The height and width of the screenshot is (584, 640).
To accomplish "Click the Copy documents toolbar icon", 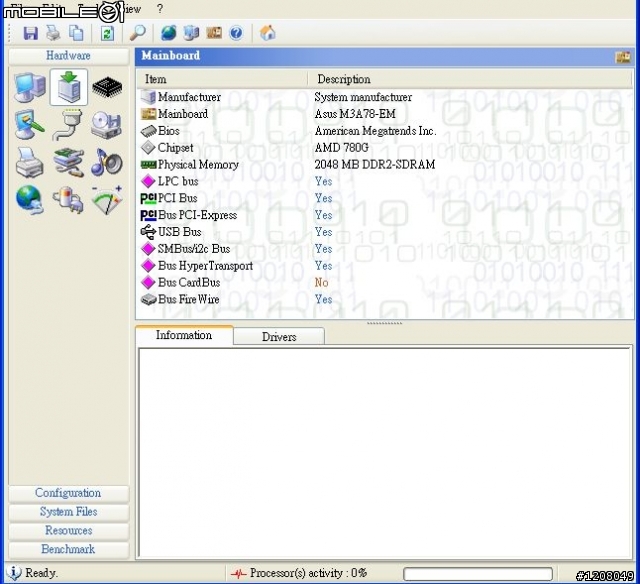I will 76,33.
